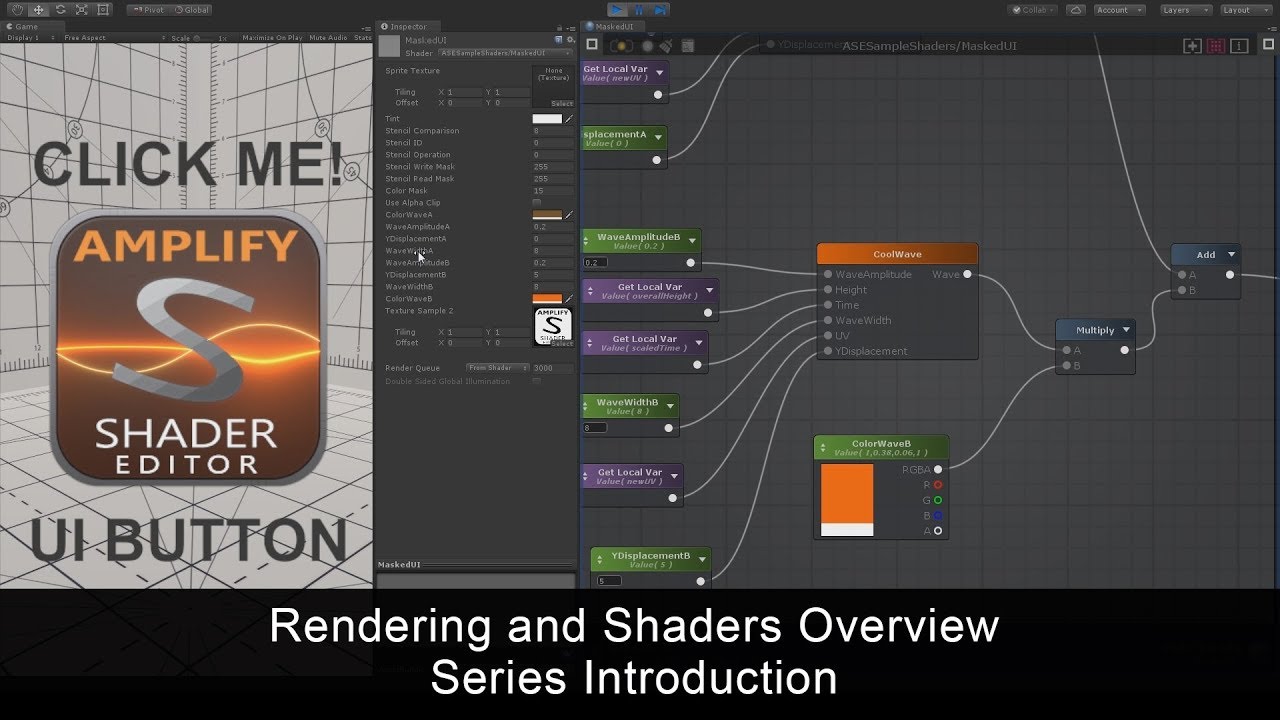Open the Inspector help book icon

tap(559, 39)
